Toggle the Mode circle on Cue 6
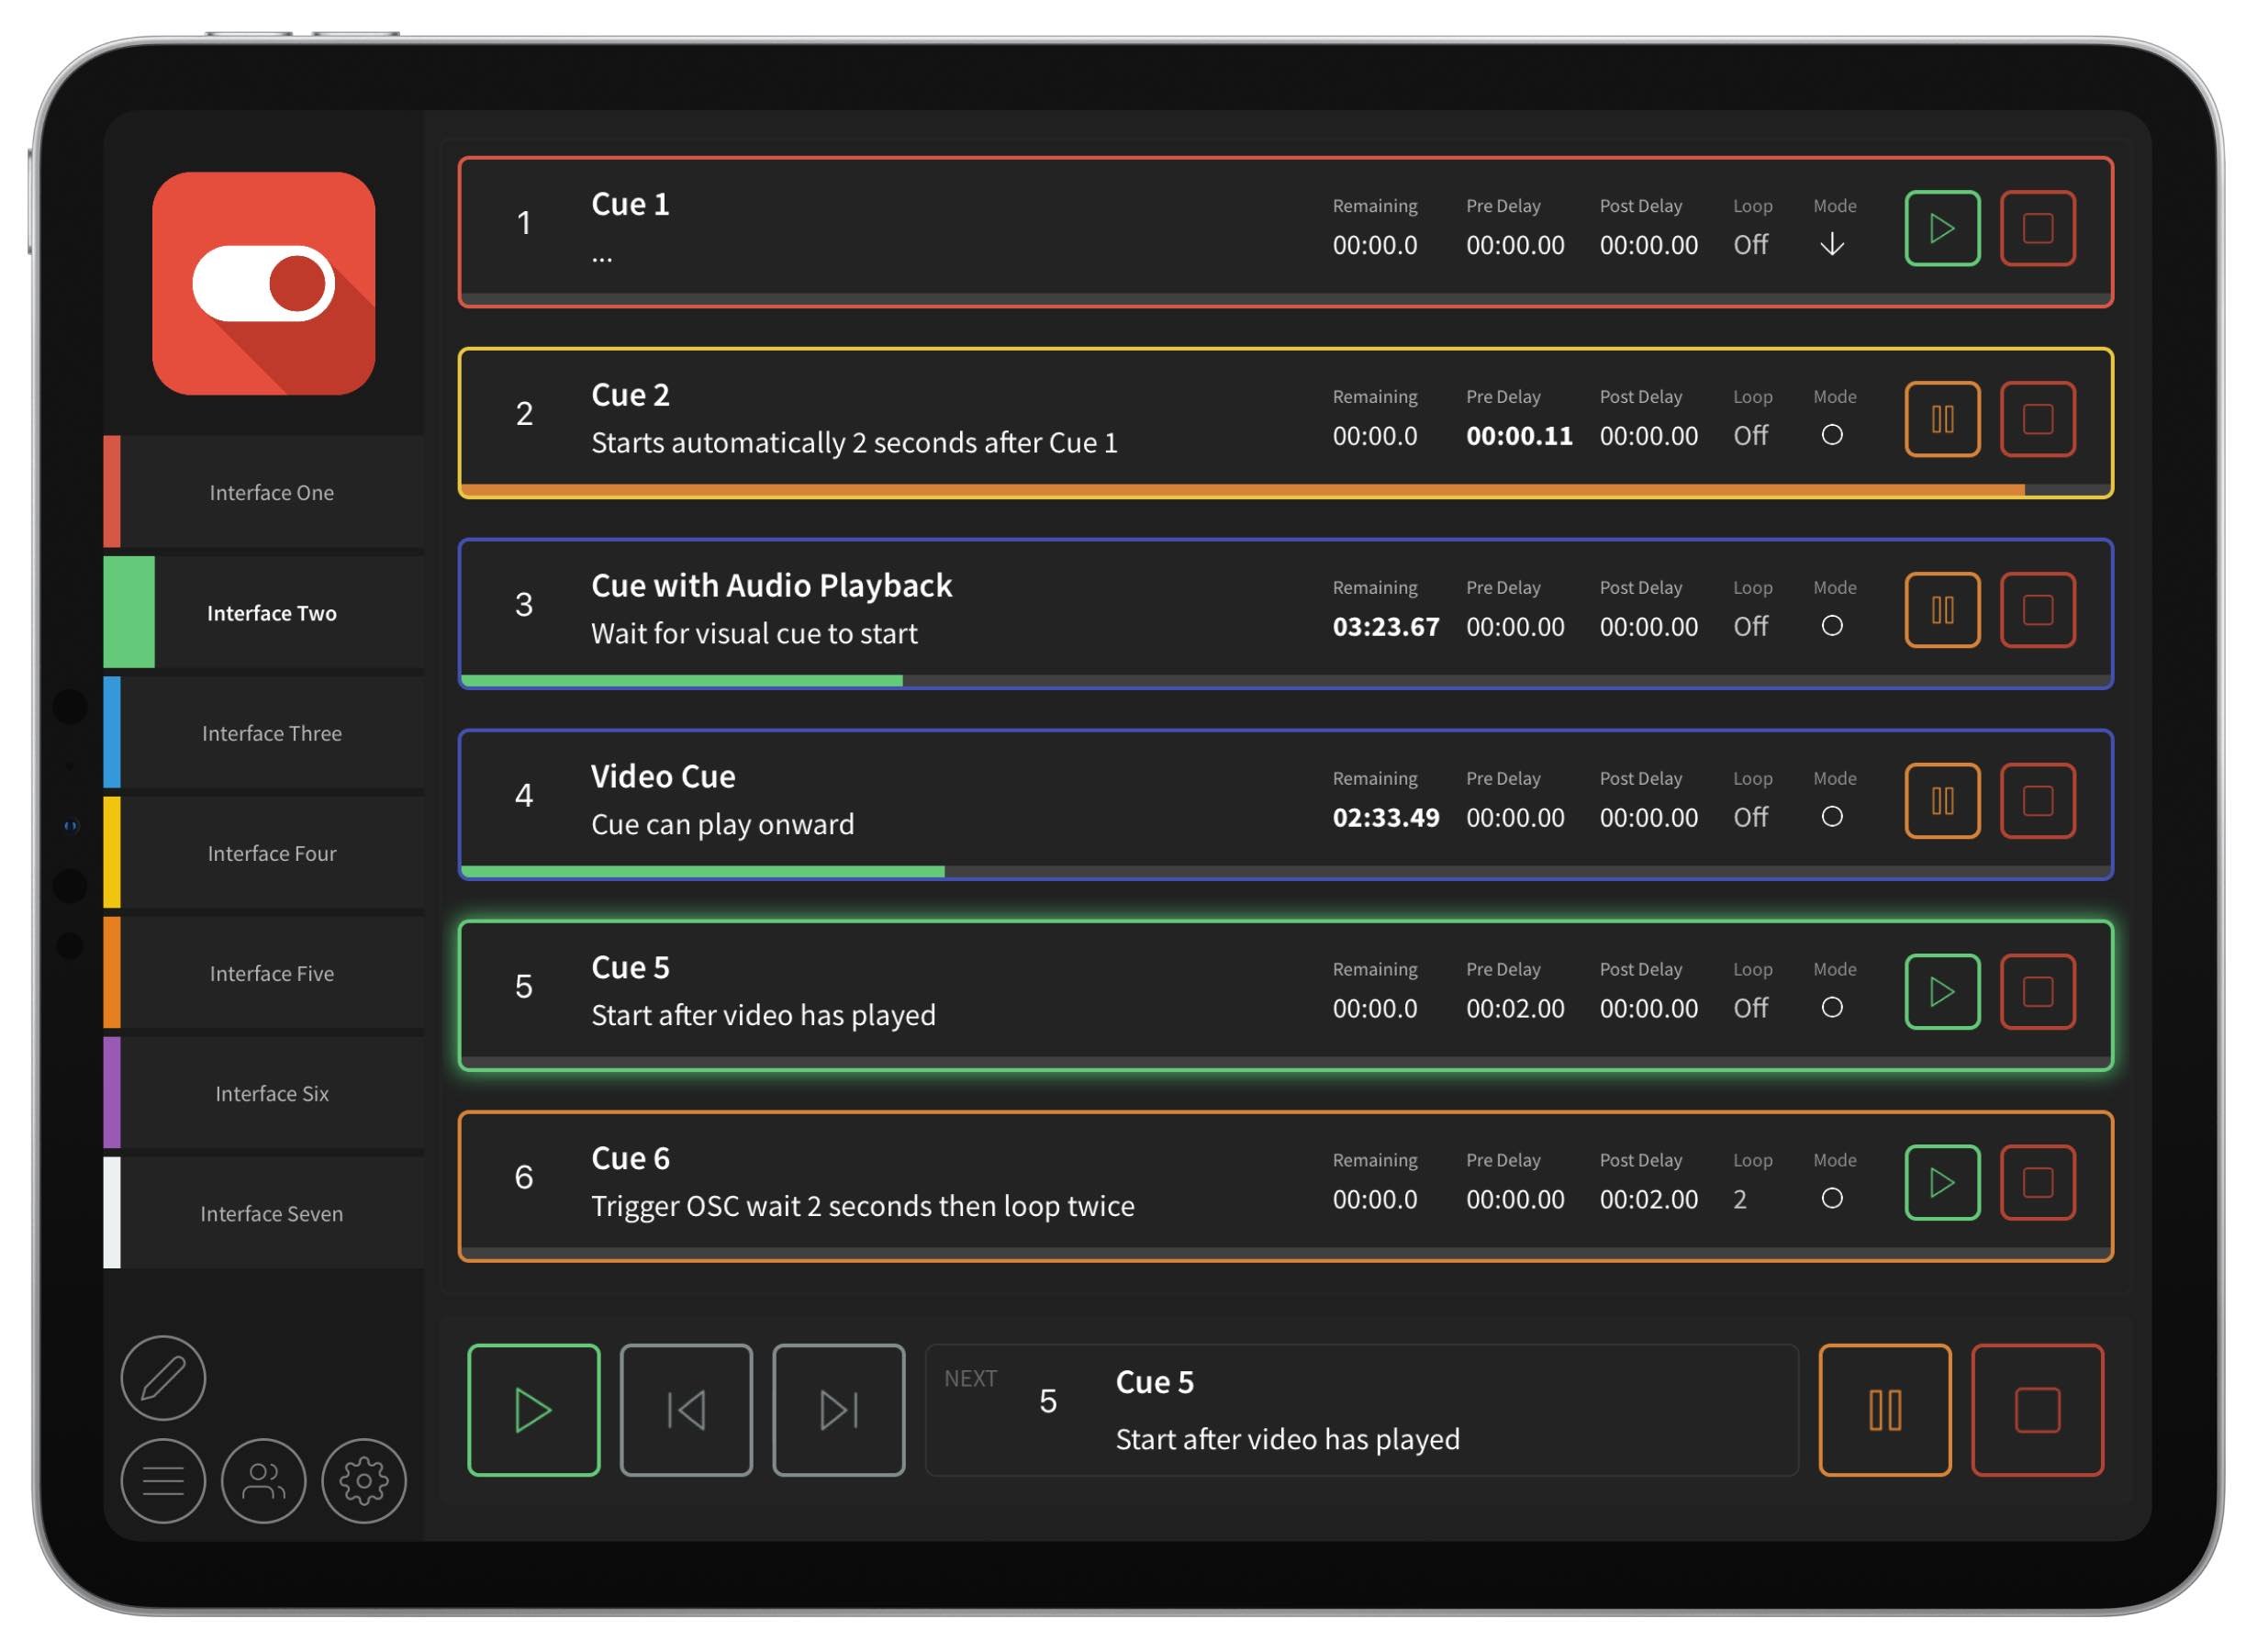2257x1652 pixels. tap(1832, 1199)
